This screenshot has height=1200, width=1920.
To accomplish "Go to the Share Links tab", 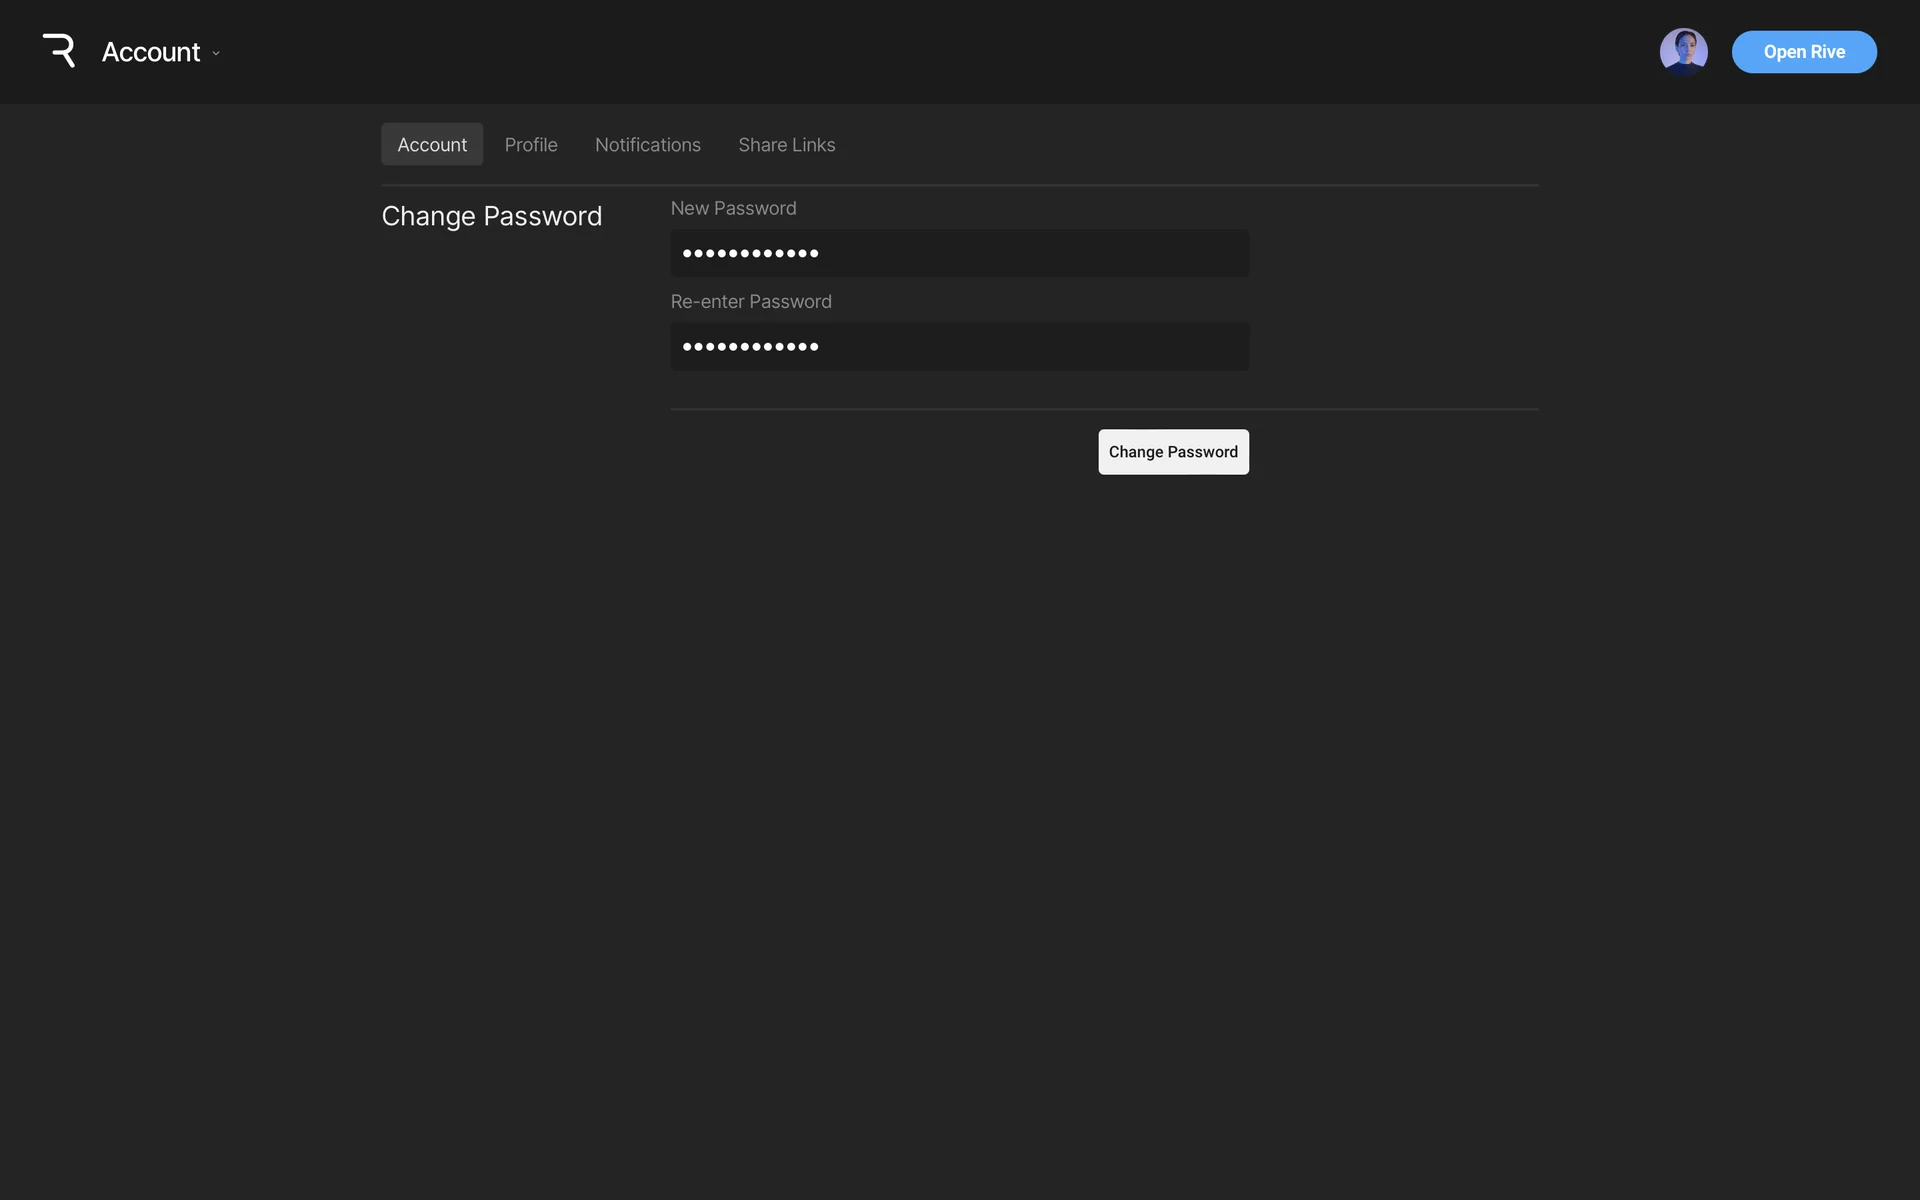I will [x=787, y=145].
